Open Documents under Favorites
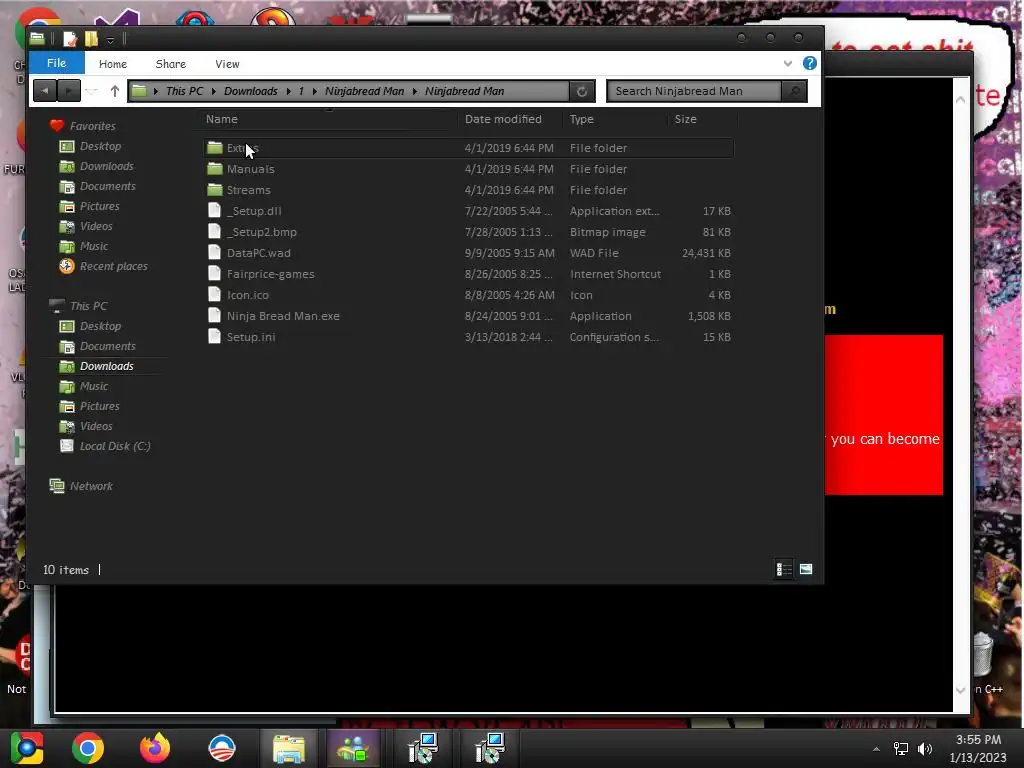The width and height of the screenshot is (1024, 768). click(x=108, y=186)
